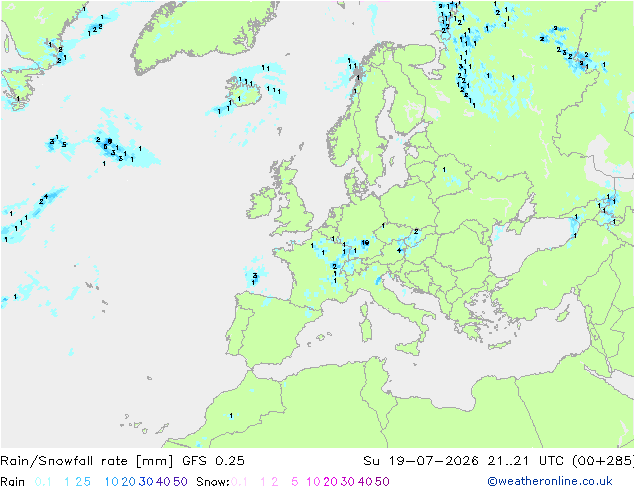Click the '19' rainfall value over Germany
Viewport: 634px width, 490px height.
click(x=365, y=243)
